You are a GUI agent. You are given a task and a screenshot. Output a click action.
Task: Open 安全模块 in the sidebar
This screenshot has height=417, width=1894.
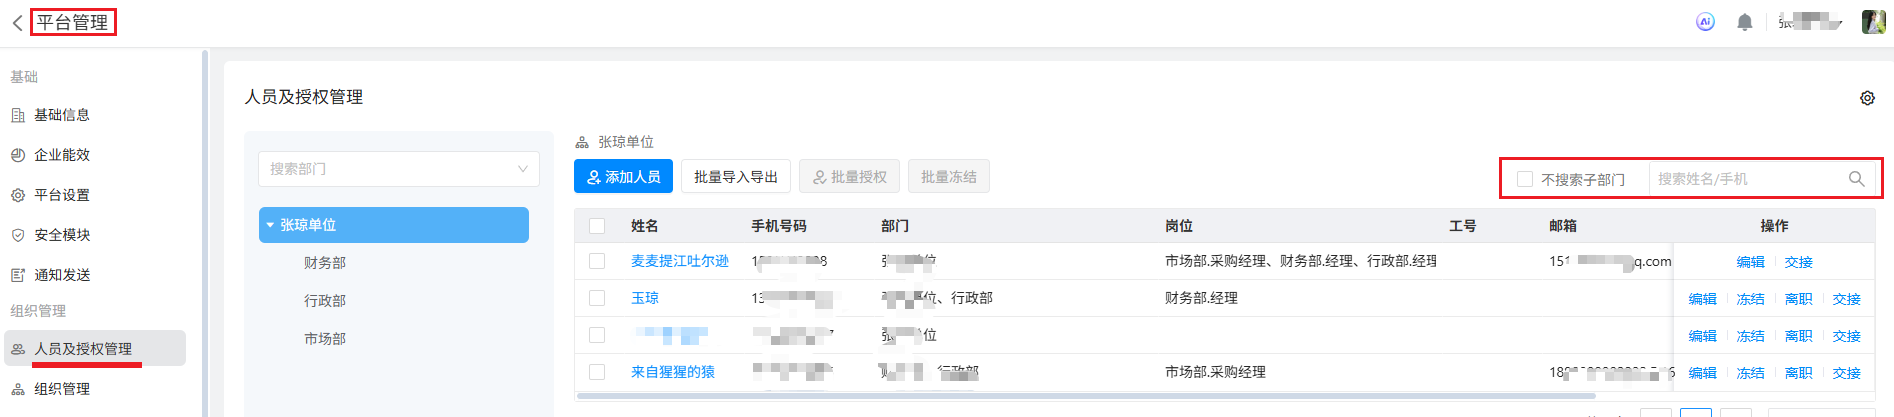click(x=61, y=235)
